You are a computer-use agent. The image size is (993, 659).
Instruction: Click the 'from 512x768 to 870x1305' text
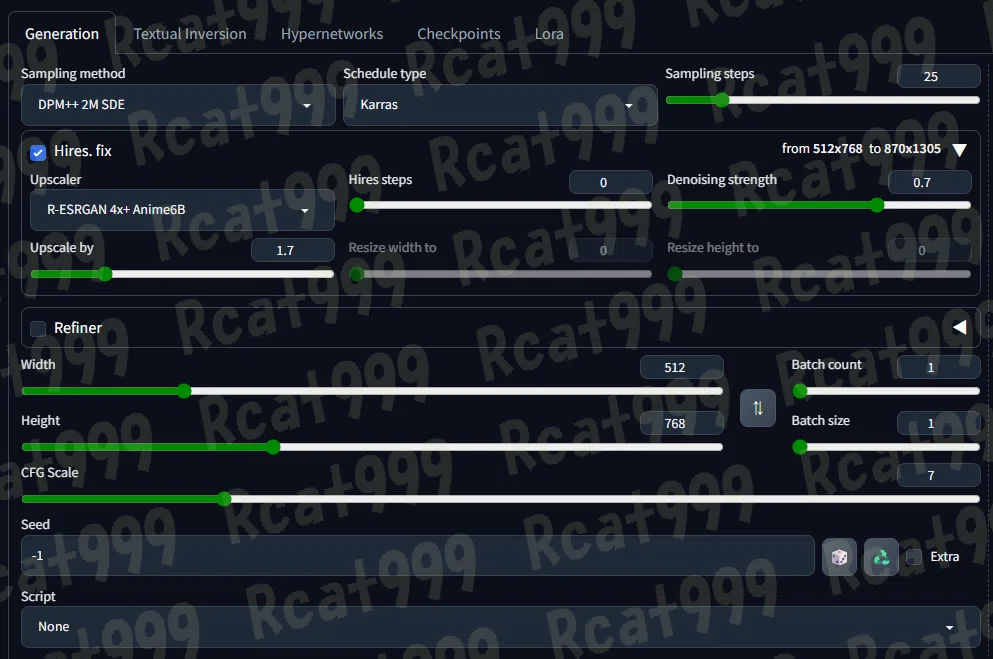pyautogui.click(x=861, y=149)
